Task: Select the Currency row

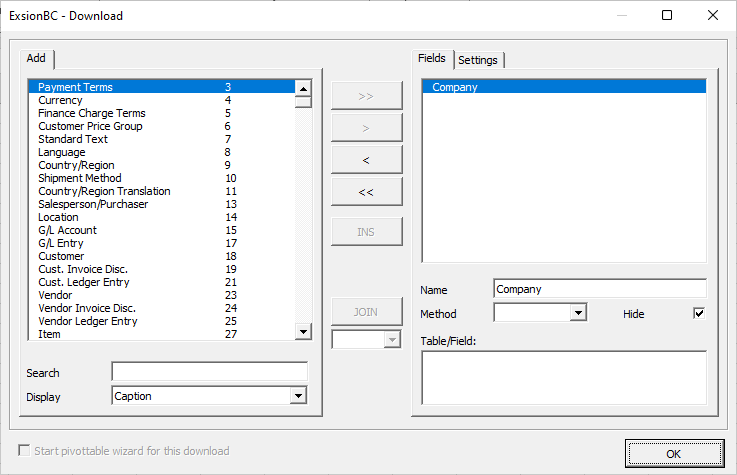Action: 162,100
